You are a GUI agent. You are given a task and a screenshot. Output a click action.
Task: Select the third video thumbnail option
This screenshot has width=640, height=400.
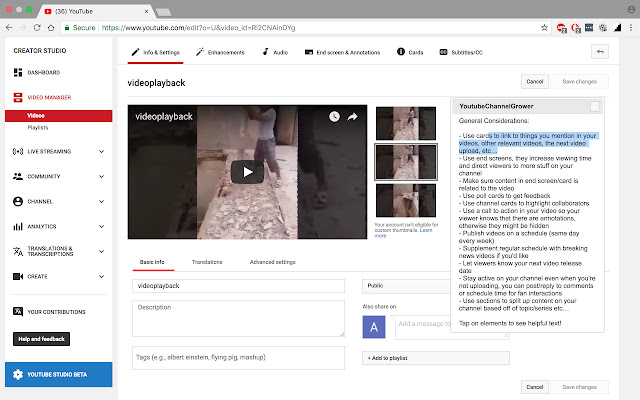click(x=406, y=200)
